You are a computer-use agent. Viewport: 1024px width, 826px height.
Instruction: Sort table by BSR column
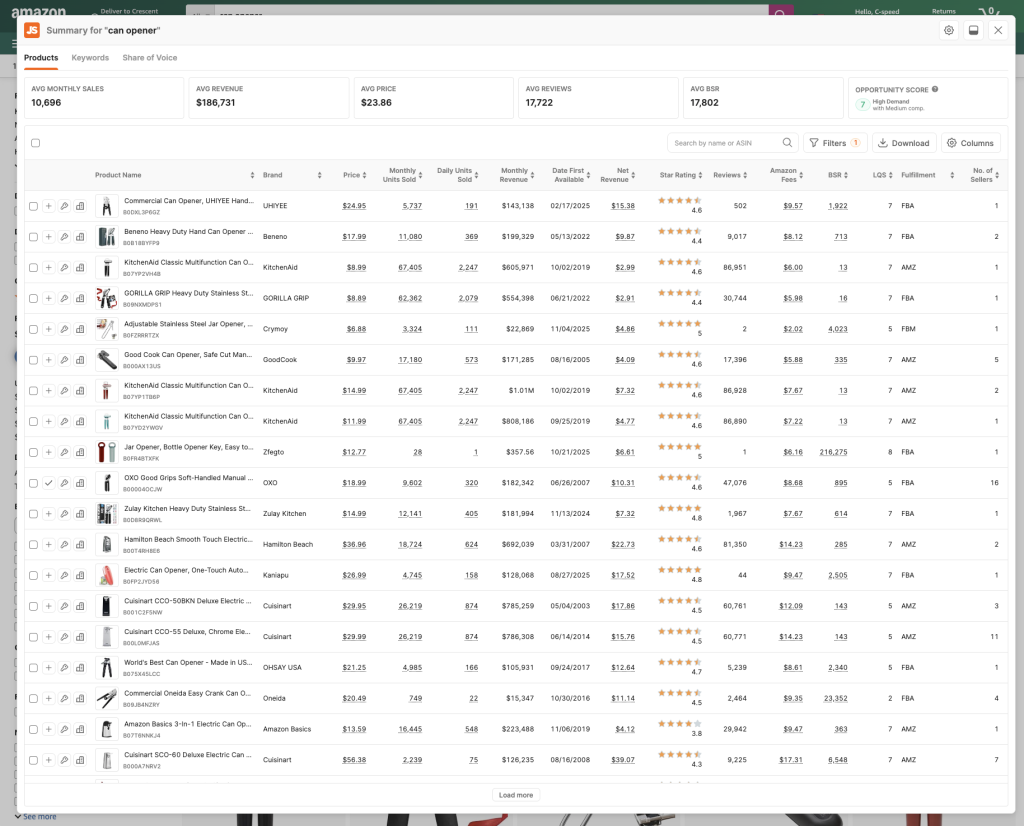[852, 175]
